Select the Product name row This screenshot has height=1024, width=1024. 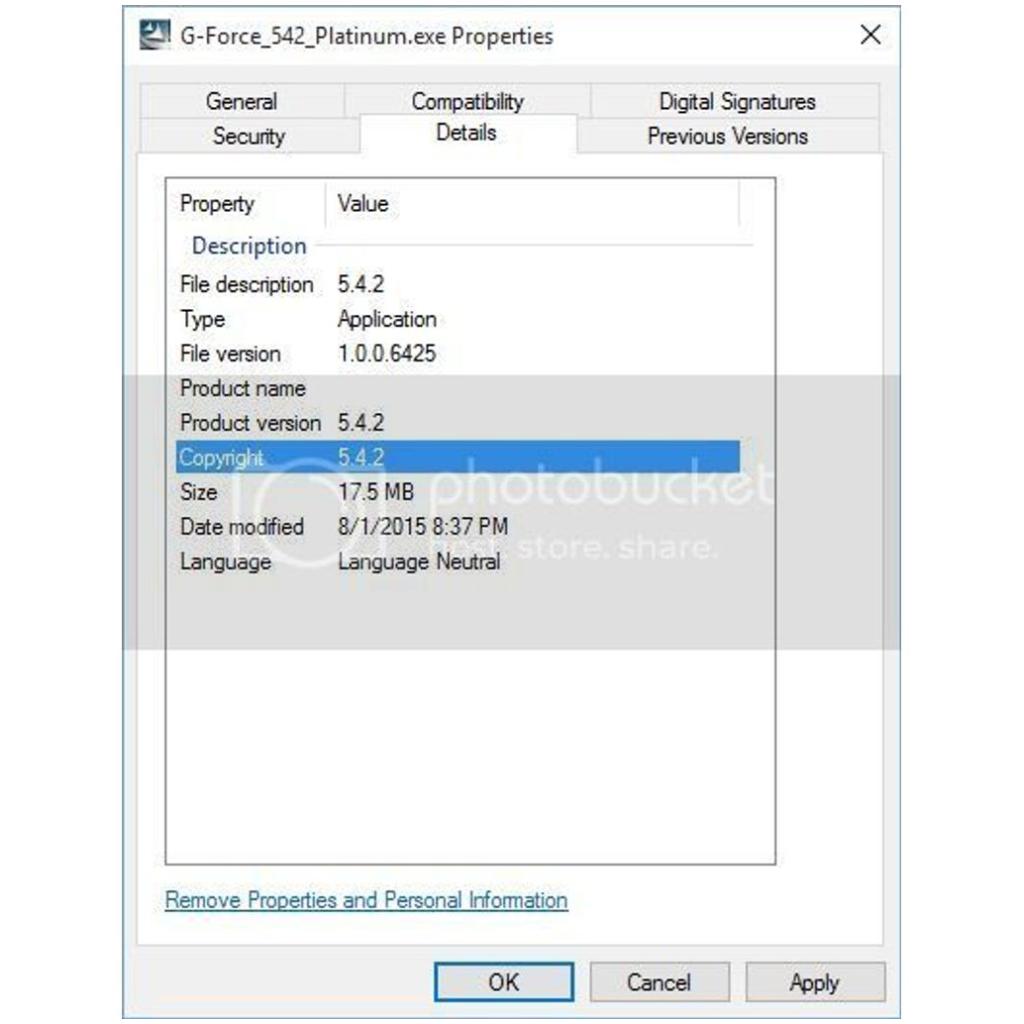point(243,389)
